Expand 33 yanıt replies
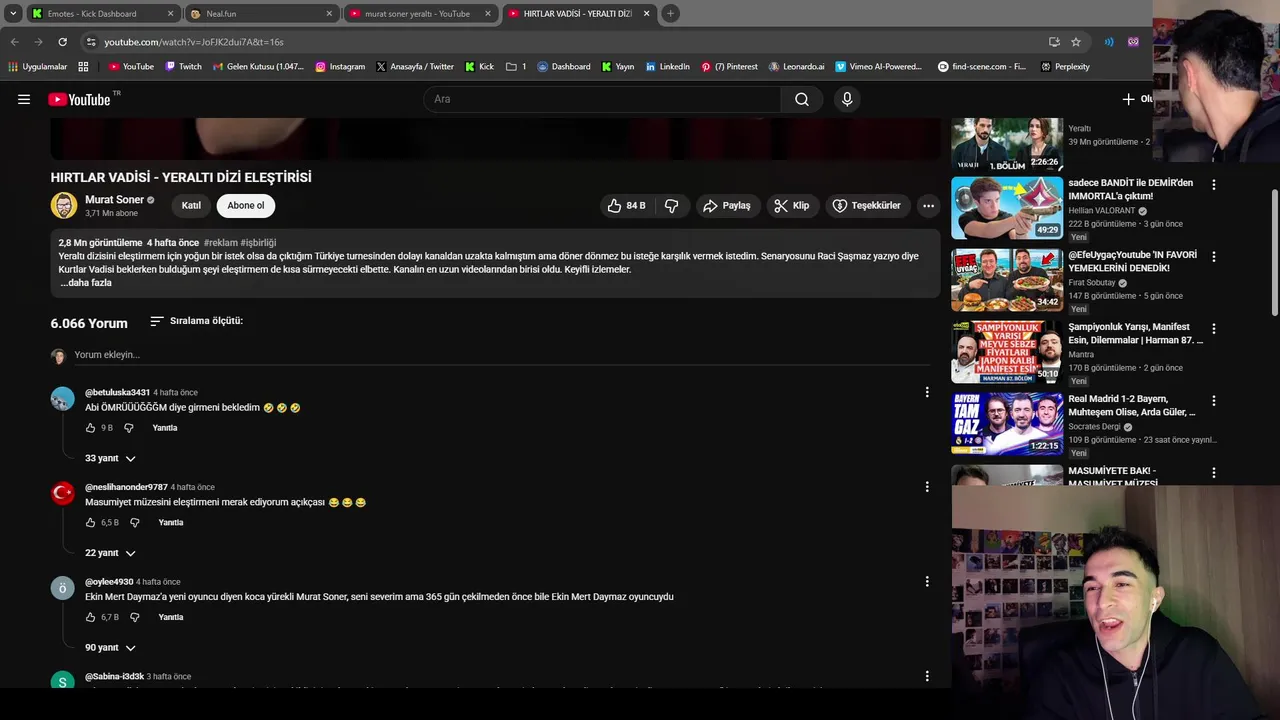 point(110,458)
